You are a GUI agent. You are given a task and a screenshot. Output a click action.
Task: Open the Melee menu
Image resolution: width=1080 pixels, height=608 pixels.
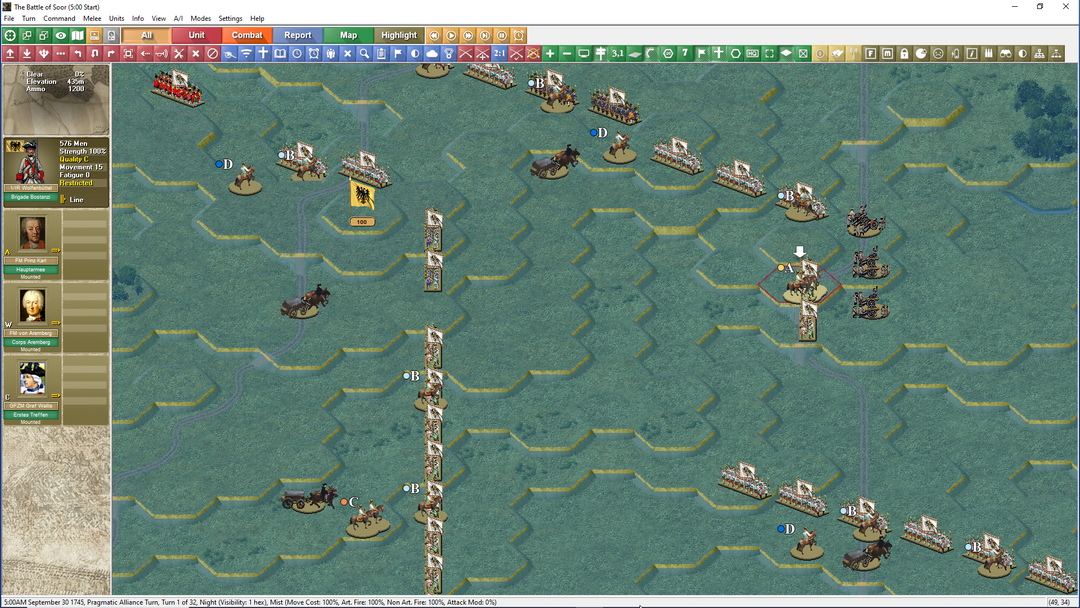(92, 19)
